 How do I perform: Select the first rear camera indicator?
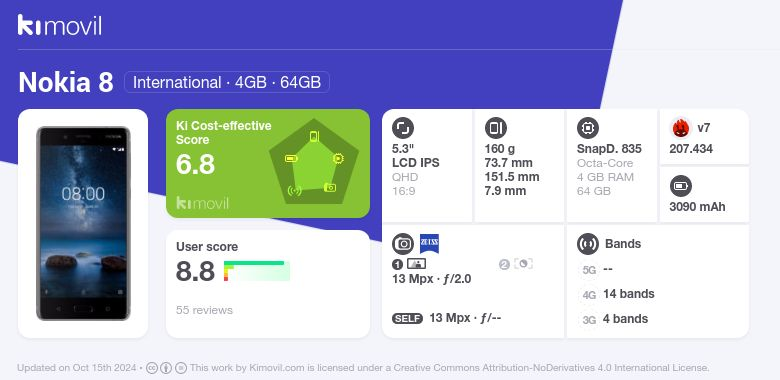click(409, 264)
